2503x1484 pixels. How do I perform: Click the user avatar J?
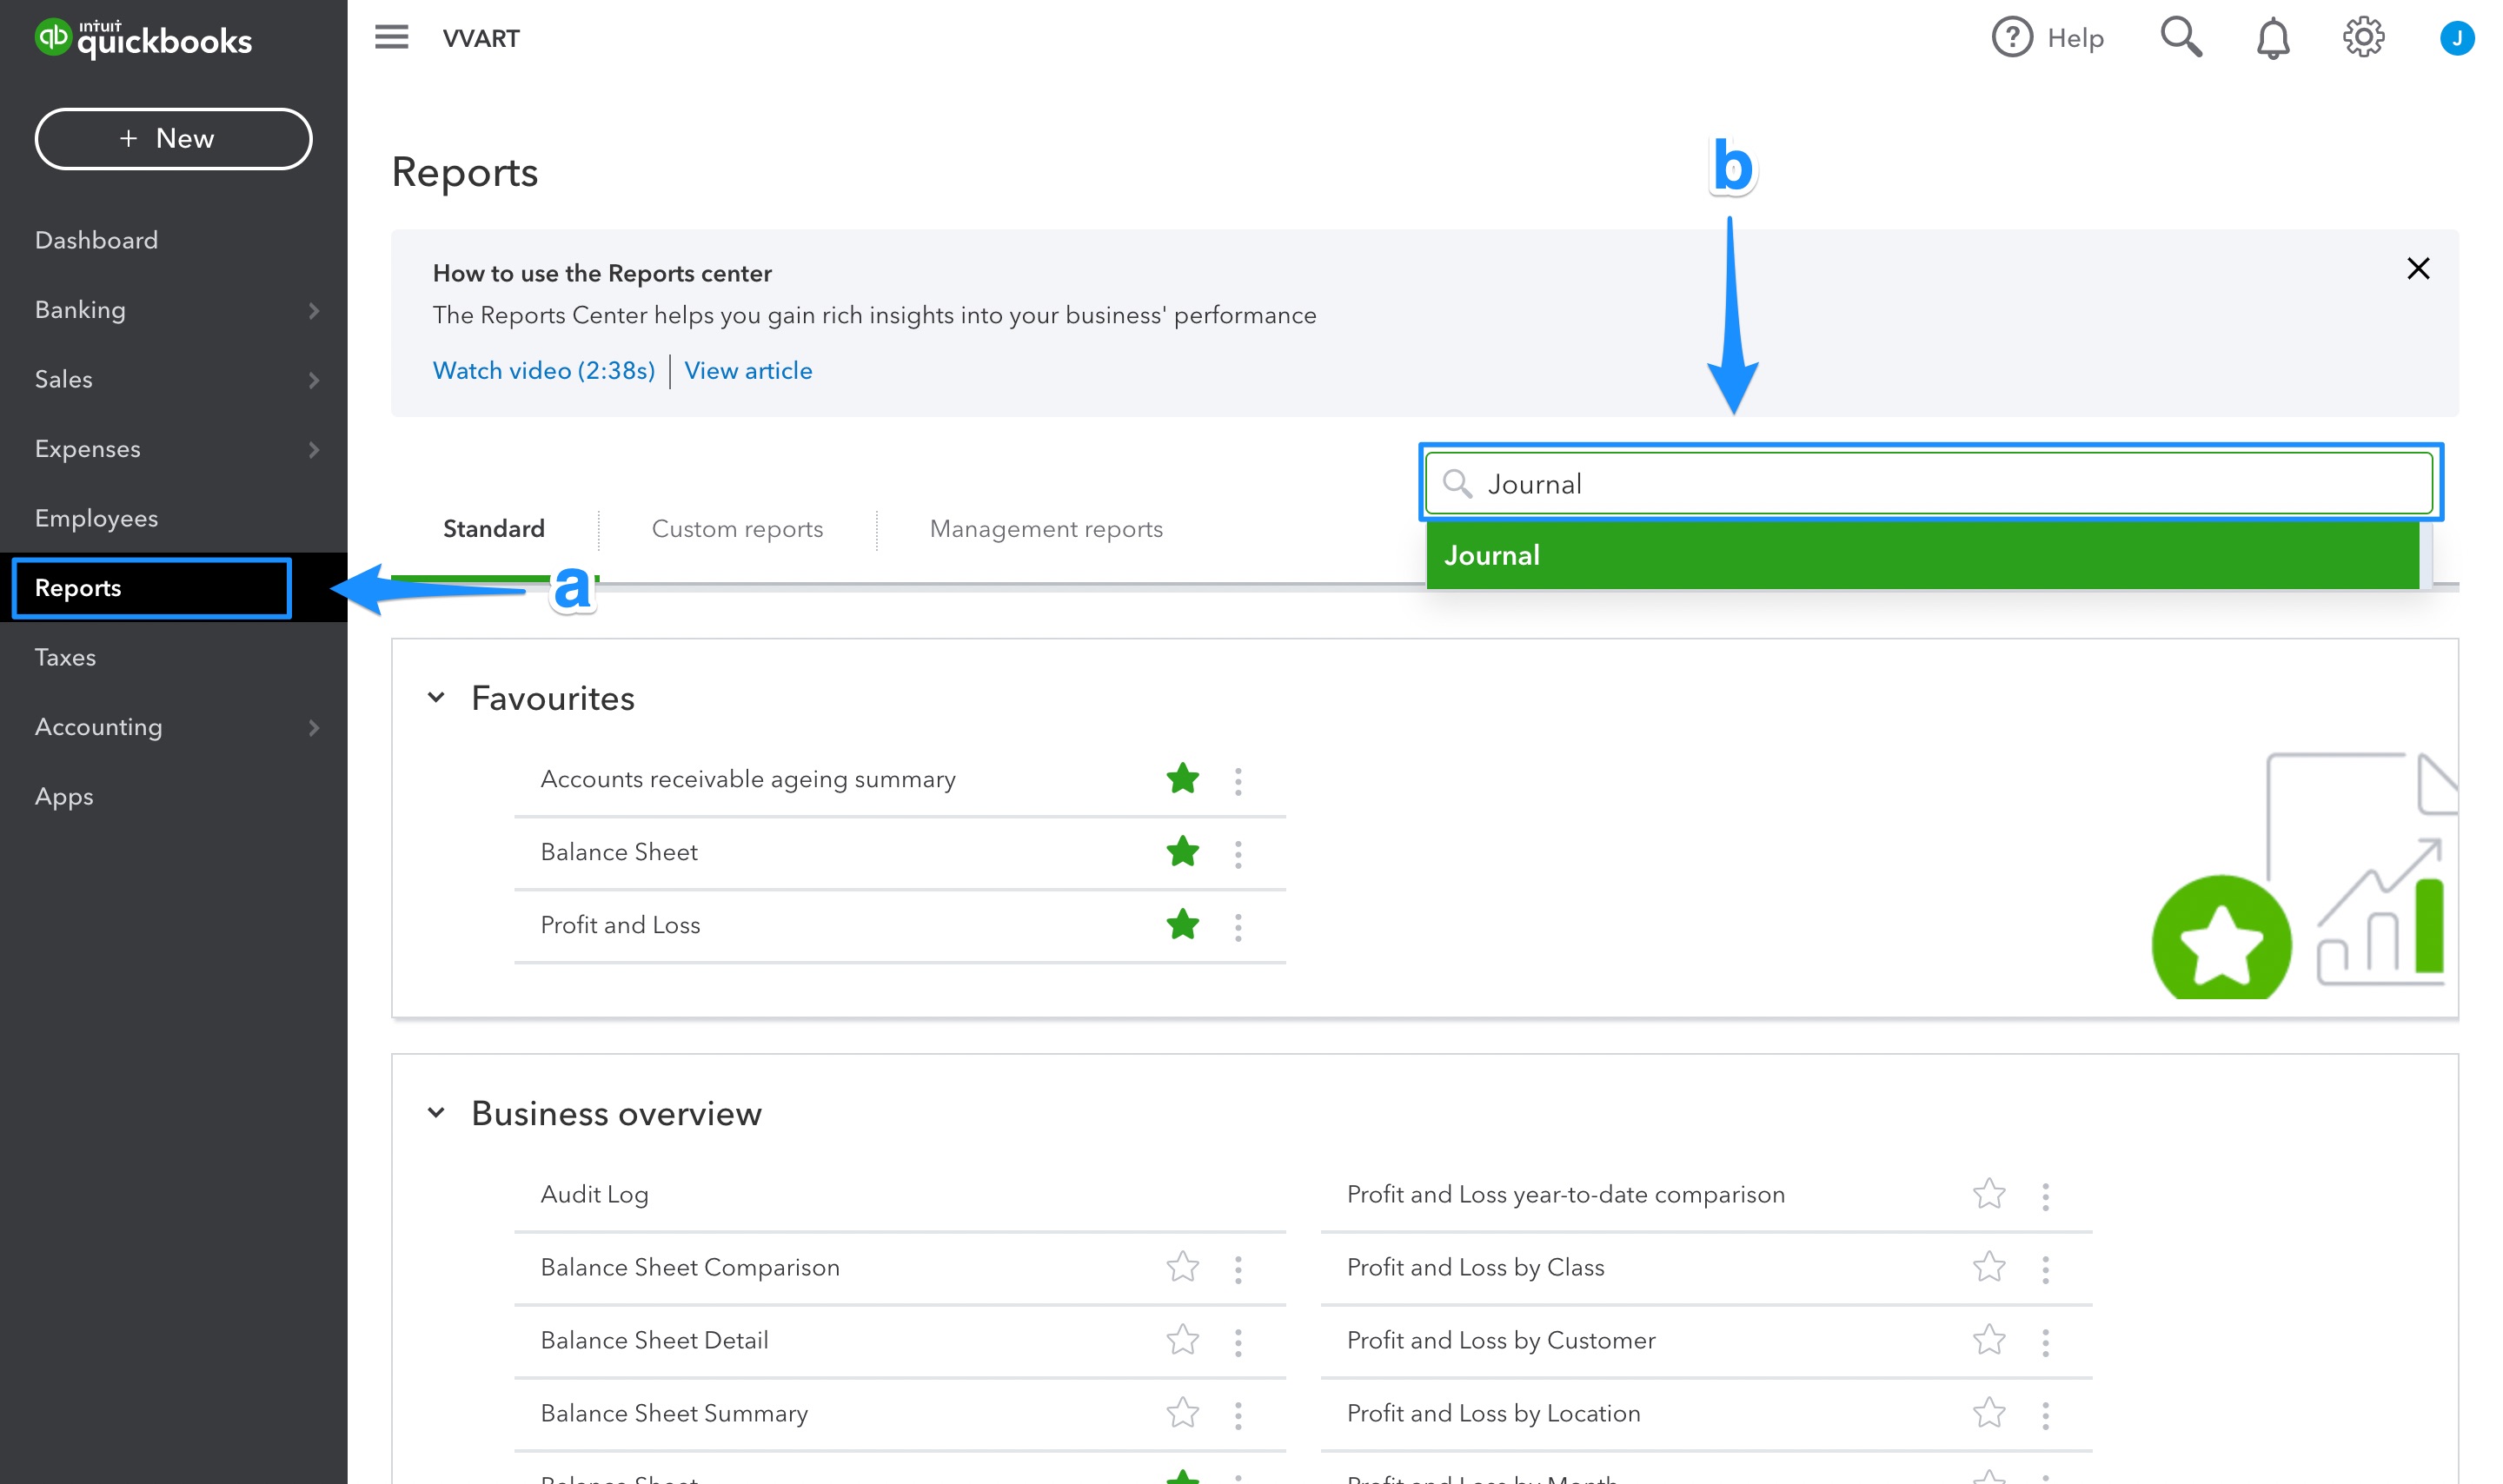click(x=2458, y=37)
